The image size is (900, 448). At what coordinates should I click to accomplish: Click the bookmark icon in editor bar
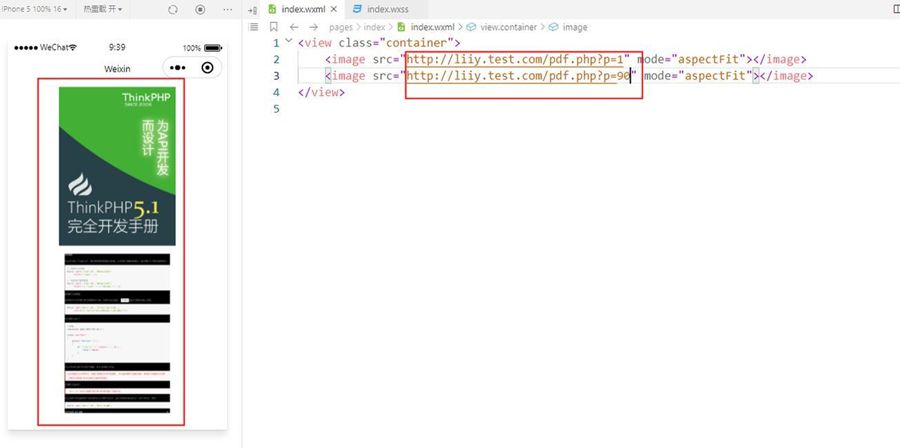274,27
